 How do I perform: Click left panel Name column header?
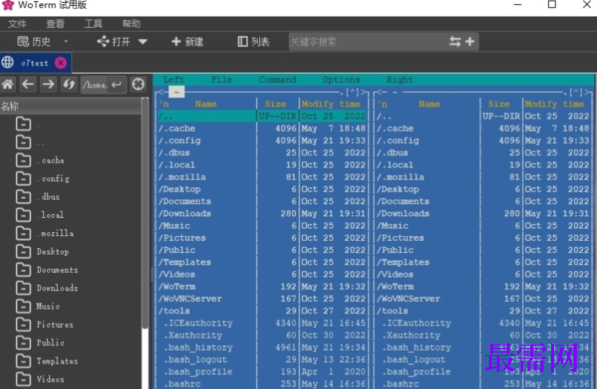tap(206, 104)
